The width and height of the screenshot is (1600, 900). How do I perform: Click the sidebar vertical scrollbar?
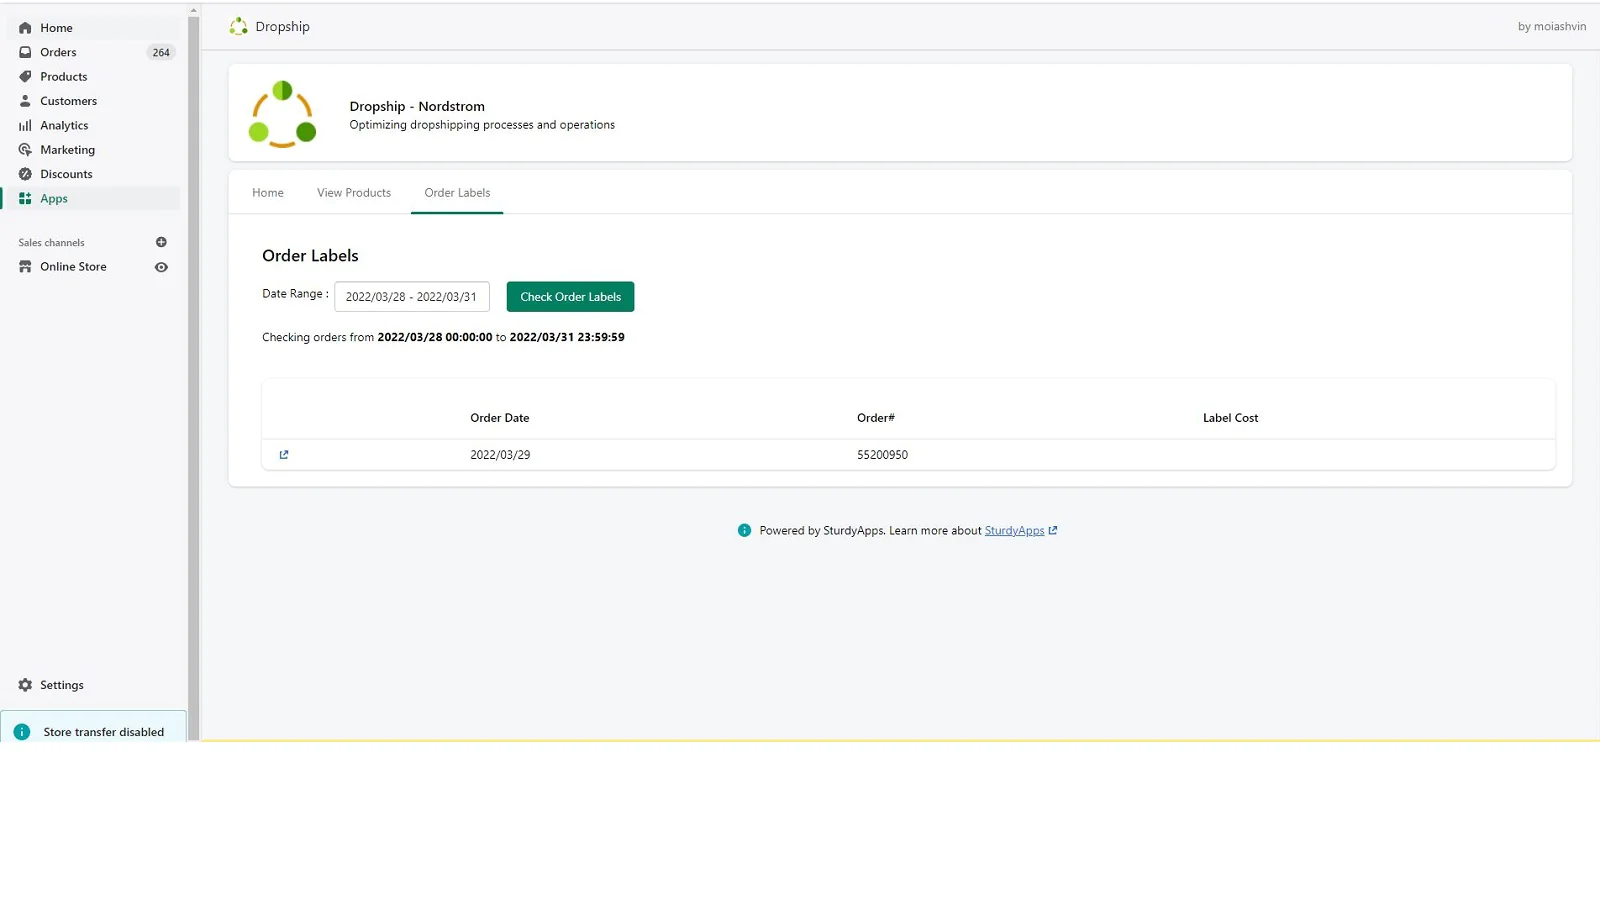click(x=194, y=370)
